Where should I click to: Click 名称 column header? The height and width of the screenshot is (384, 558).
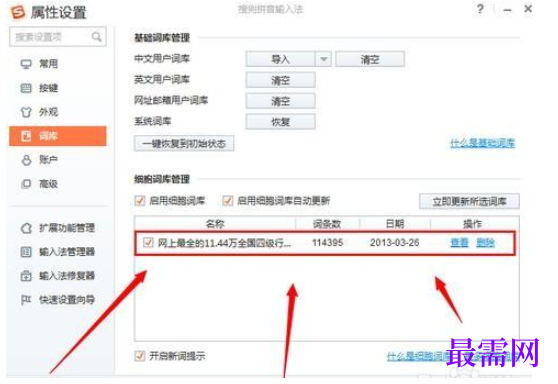coord(215,223)
